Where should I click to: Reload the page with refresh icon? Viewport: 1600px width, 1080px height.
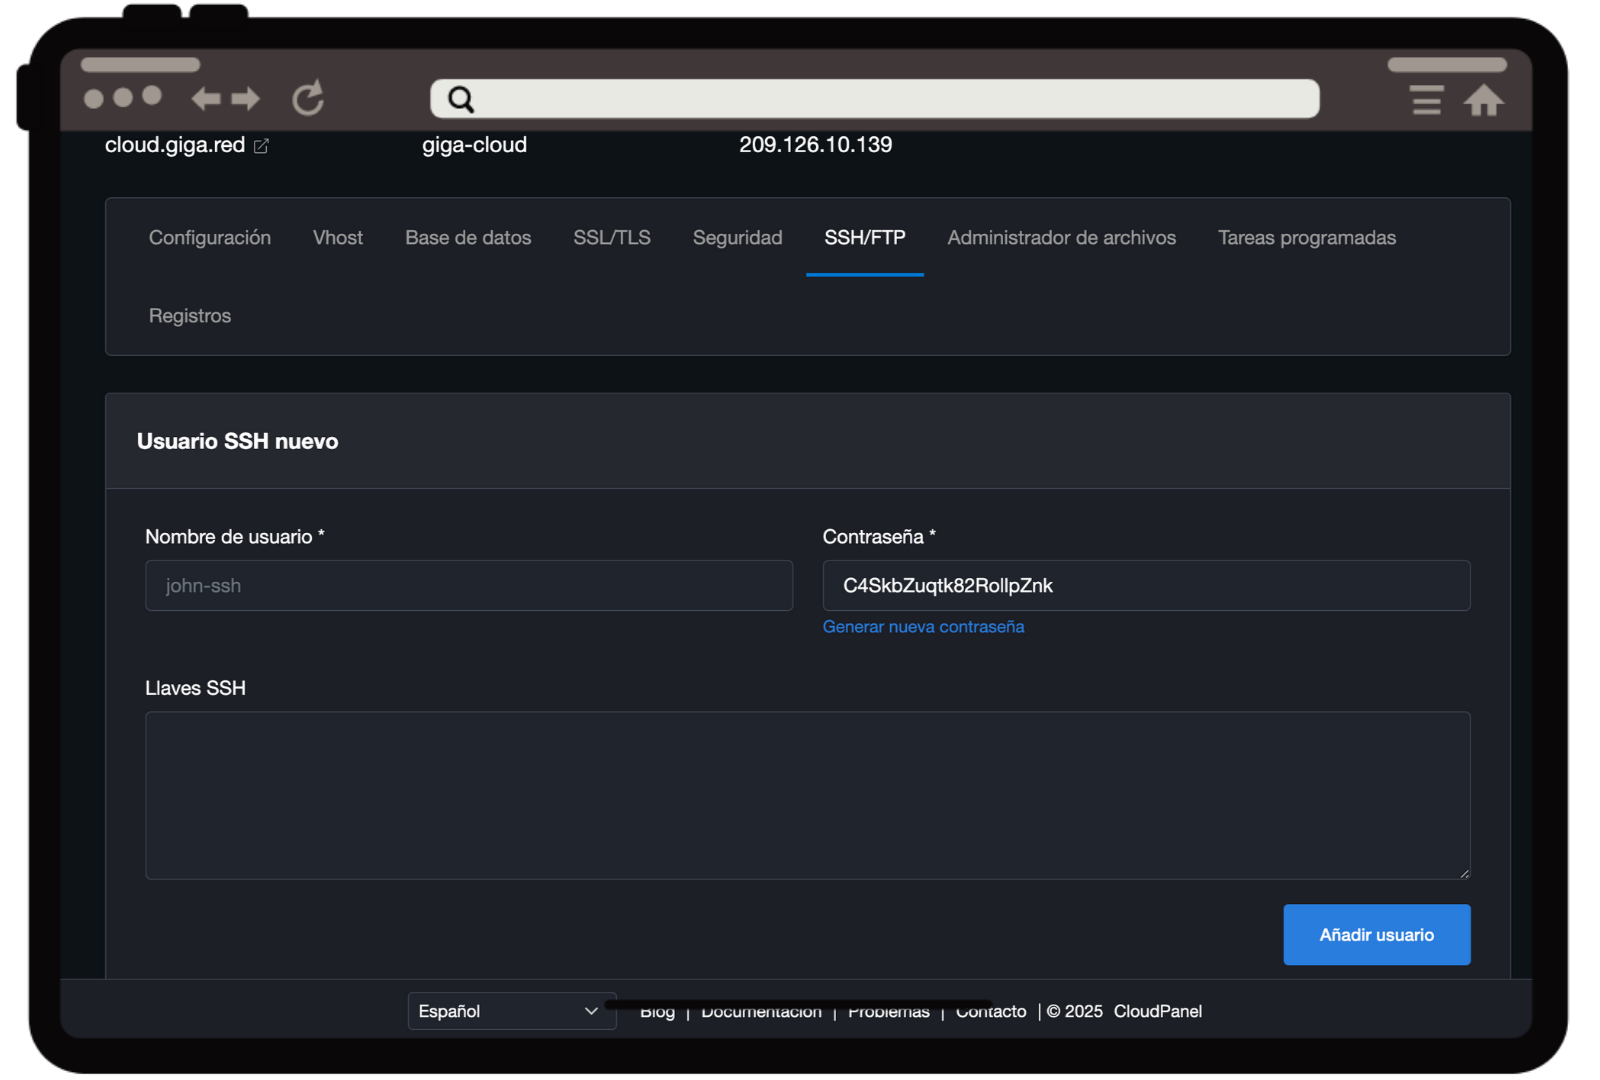coord(308,98)
